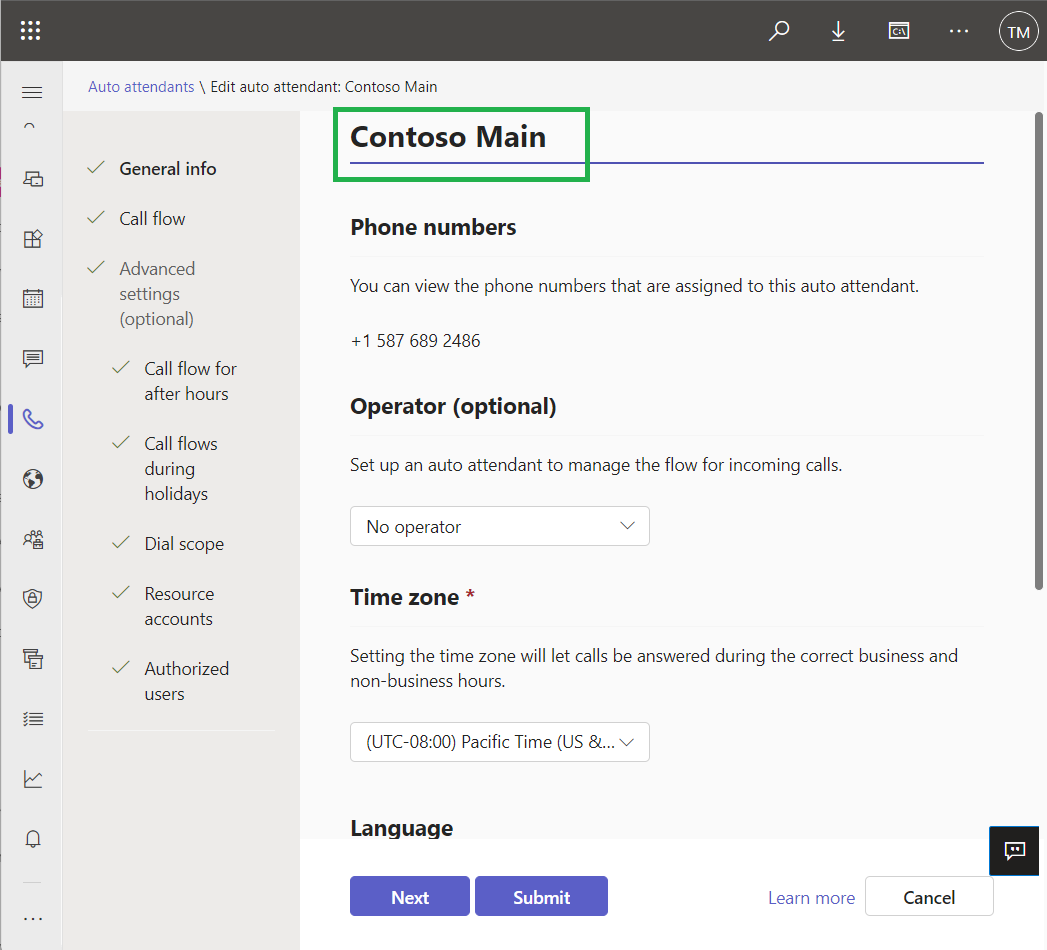Viewport: 1047px width, 950px height.
Task: Click the Submit button
Action: click(x=541, y=897)
